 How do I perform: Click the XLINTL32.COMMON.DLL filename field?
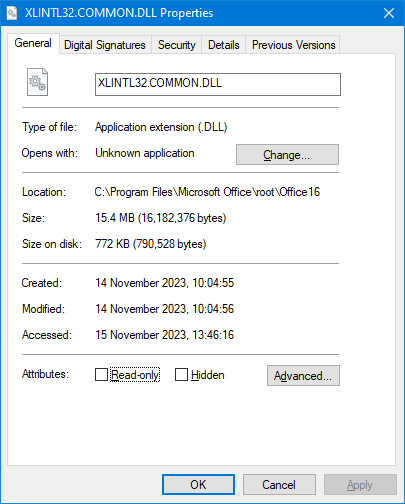pyautogui.click(x=218, y=84)
